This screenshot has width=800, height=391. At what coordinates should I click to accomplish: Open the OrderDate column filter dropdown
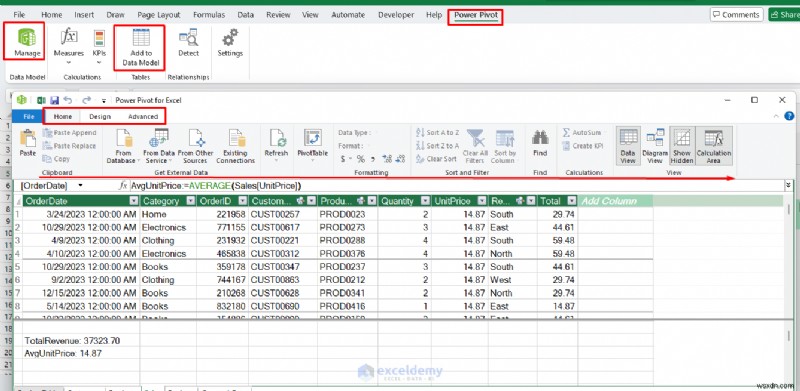134,201
